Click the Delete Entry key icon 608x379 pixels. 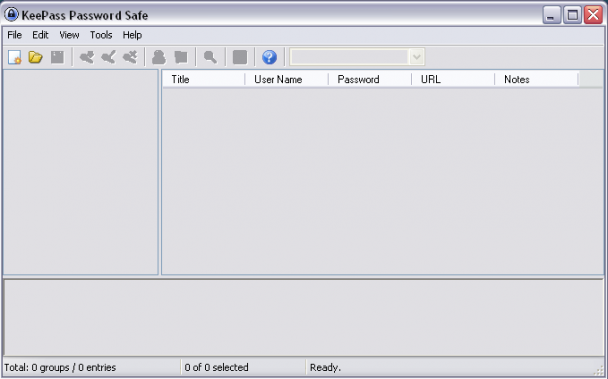(x=130, y=57)
